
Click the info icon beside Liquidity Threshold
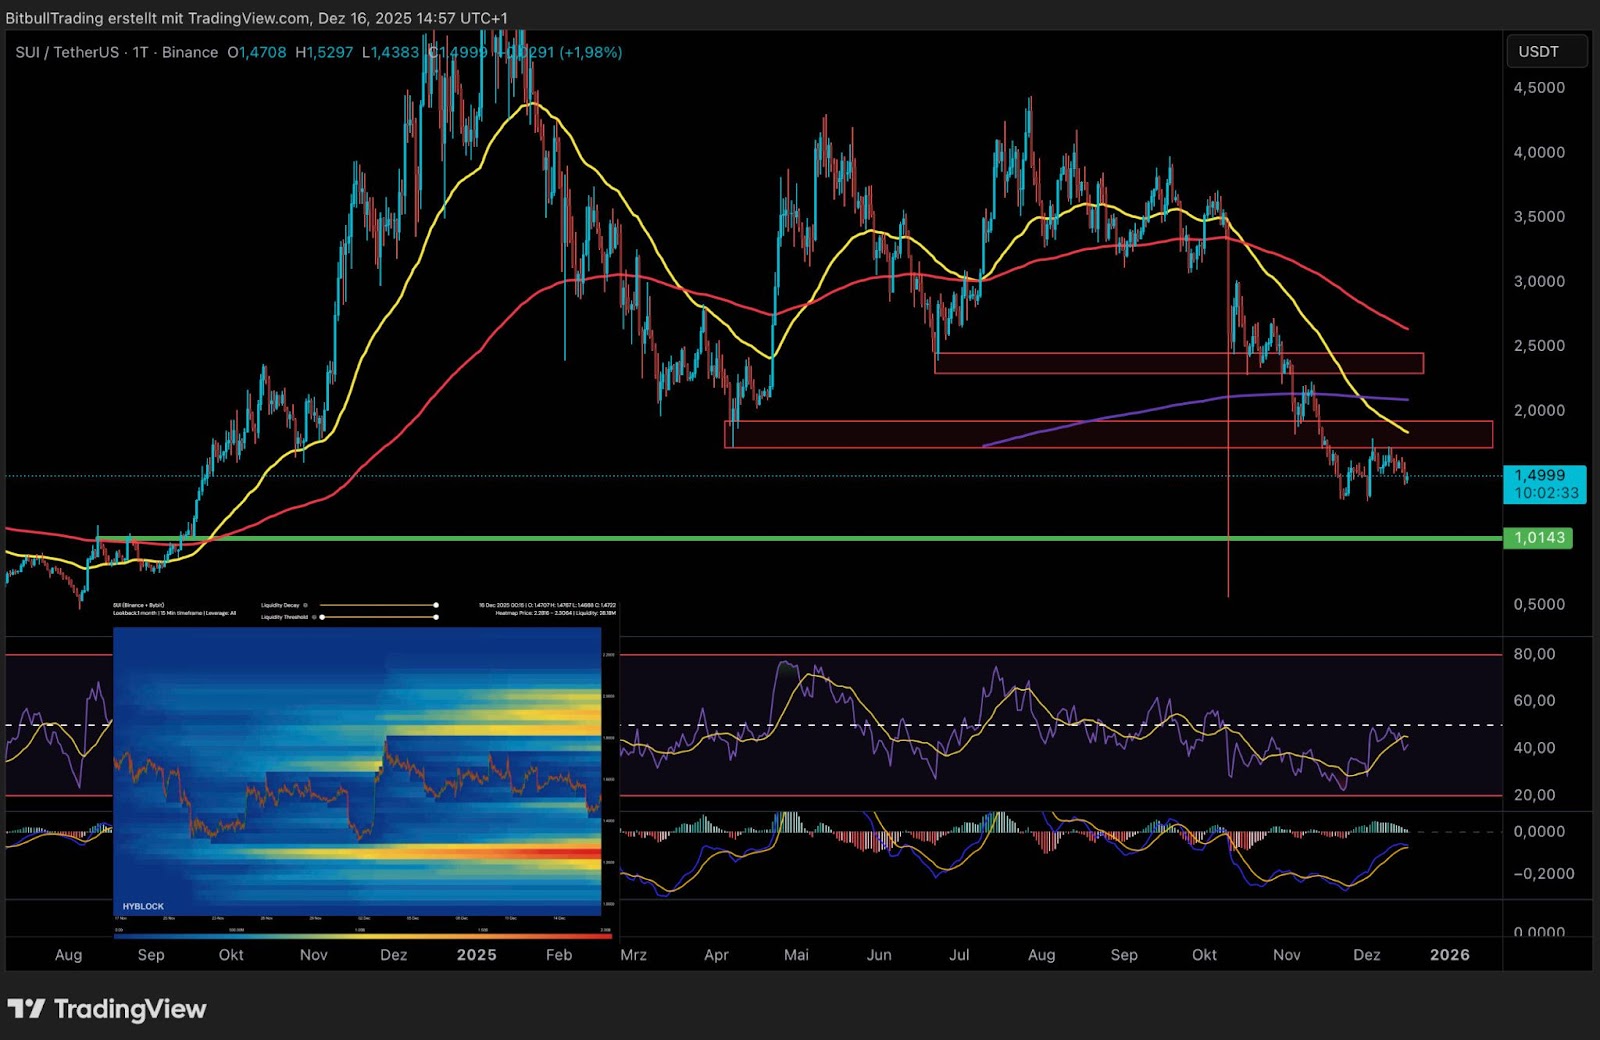pos(314,617)
